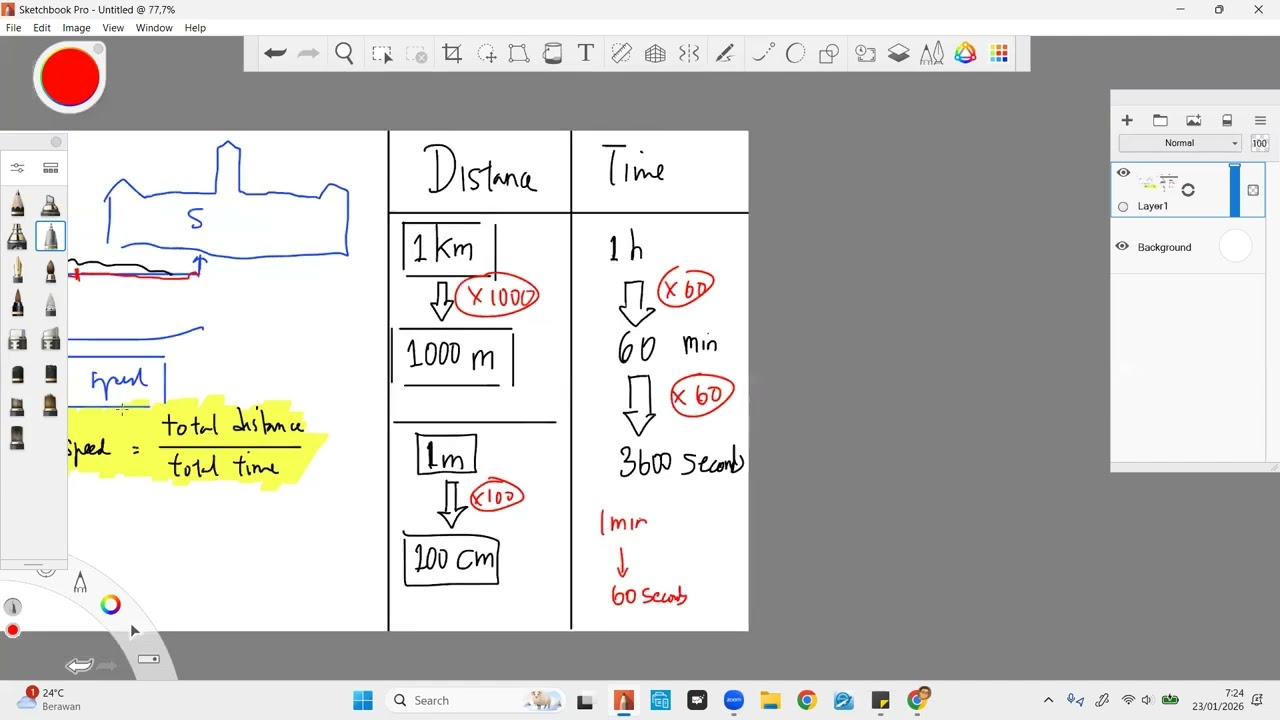The width and height of the screenshot is (1280, 720).
Task: Open the Edit menu
Action: pyautogui.click(x=42, y=28)
